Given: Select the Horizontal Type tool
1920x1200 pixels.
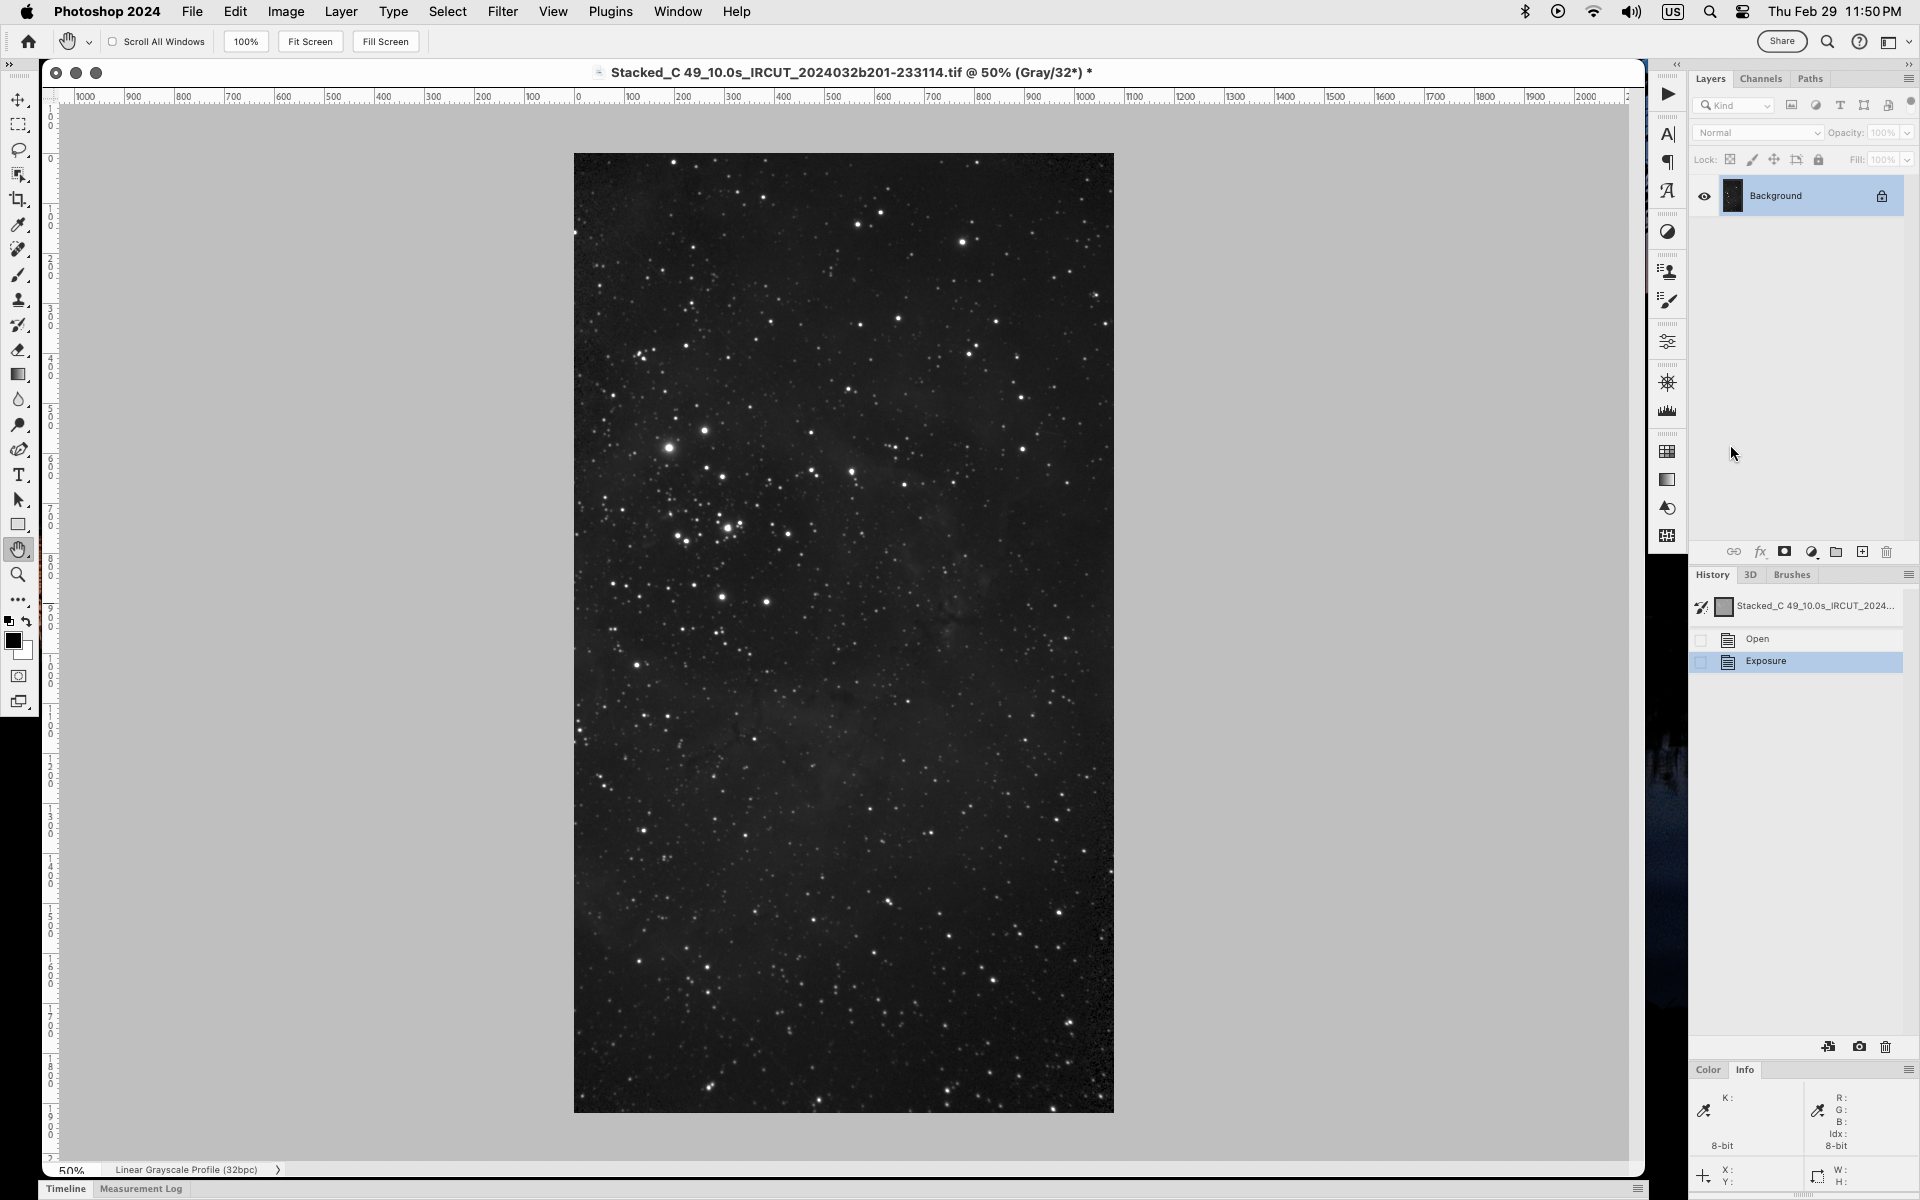Looking at the screenshot, I should [x=18, y=475].
